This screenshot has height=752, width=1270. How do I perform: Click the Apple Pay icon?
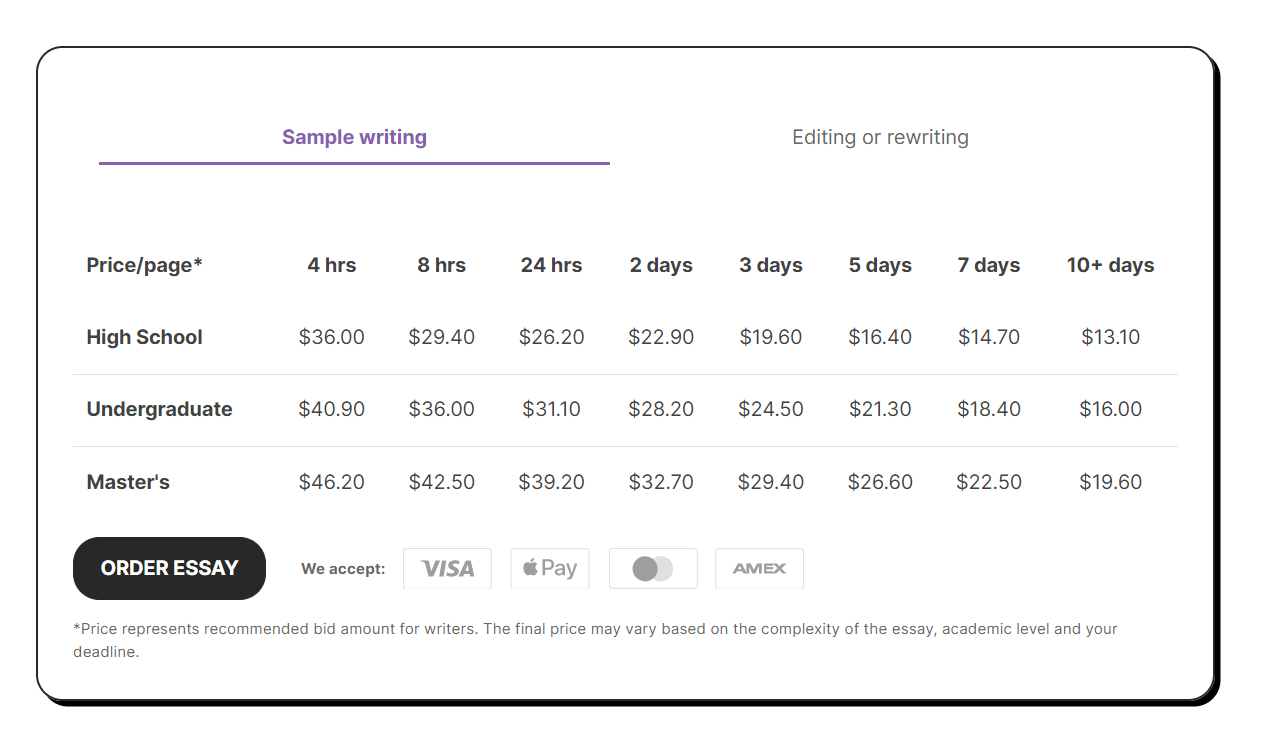point(550,568)
